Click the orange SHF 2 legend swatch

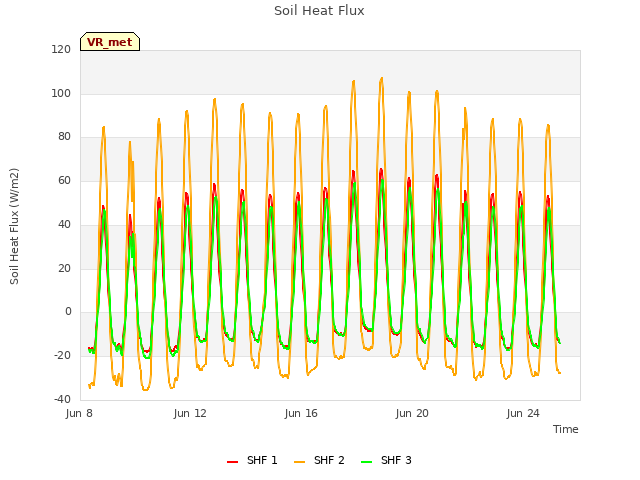(x=300, y=462)
